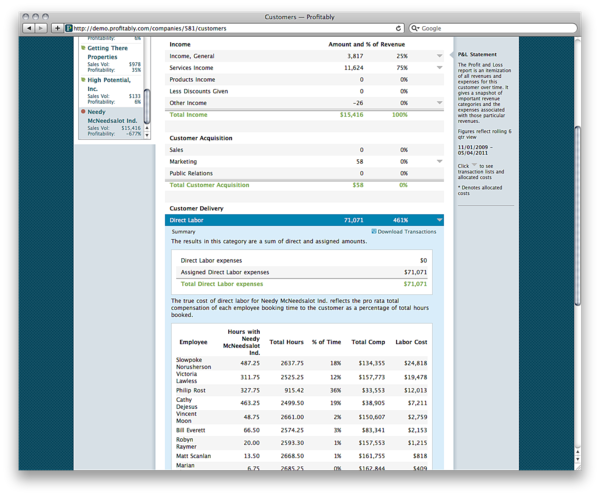Click the Profitably favicon in address bar
Viewport: 600px width, 496px height.
coord(68,28)
